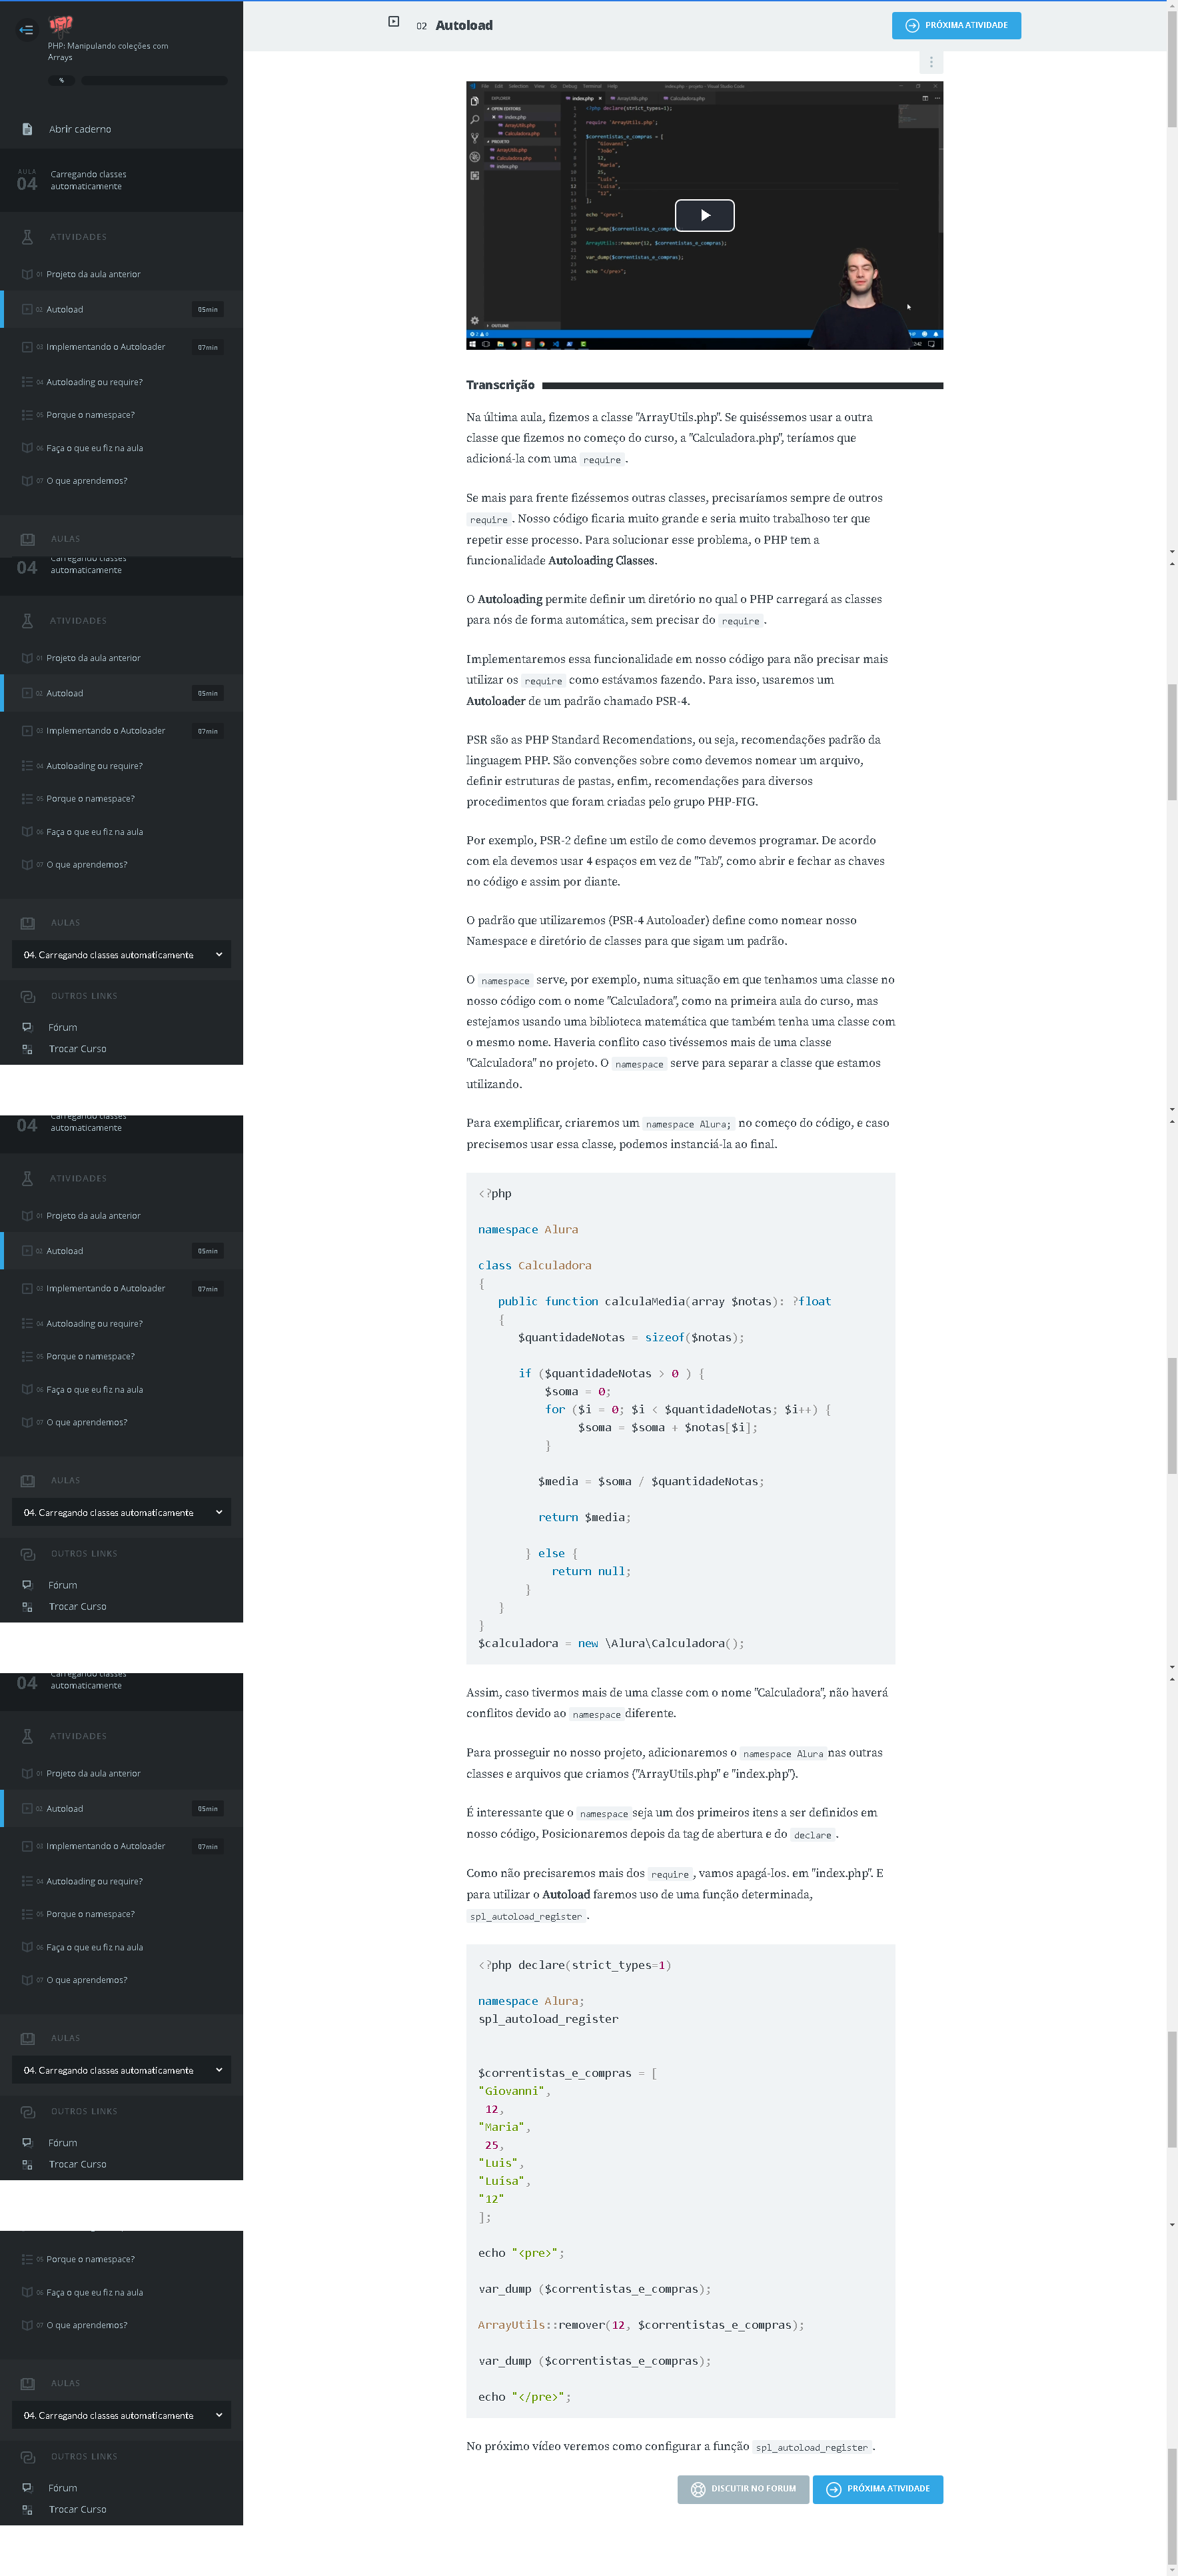1178x2576 pixels.
Task: Click the Discutir no Fórum button
Action: click(x=743, y=2488)
